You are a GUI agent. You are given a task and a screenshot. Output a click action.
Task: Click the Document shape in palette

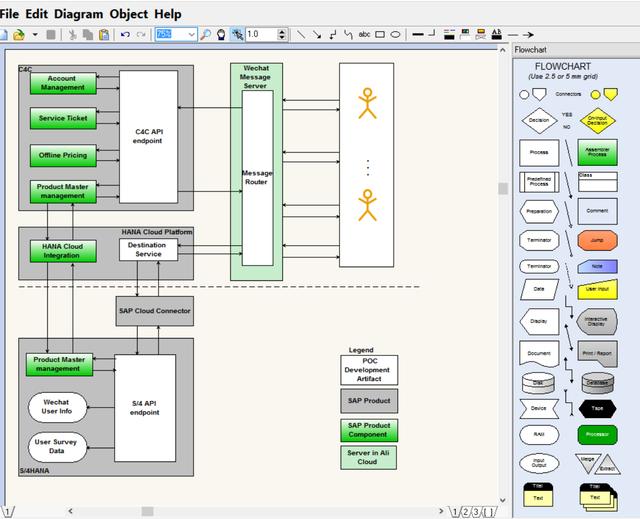tap(539, 353)
